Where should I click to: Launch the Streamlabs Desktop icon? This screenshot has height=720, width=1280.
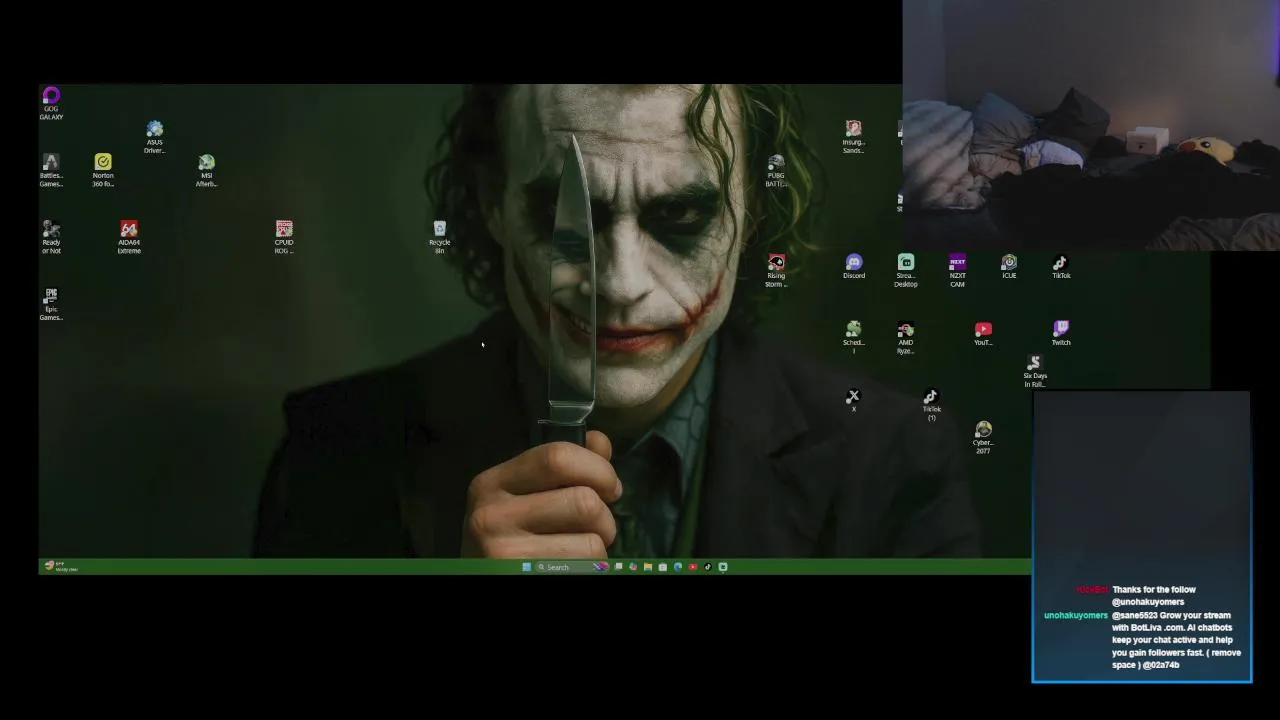point(905,271)
